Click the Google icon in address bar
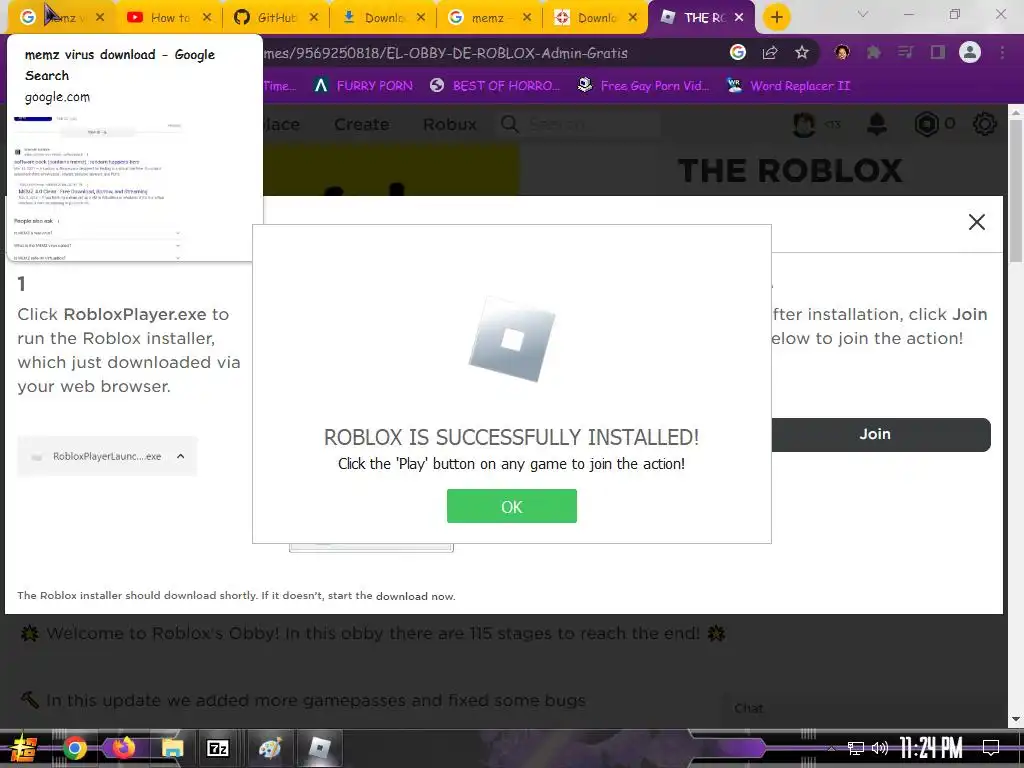Image resolution: width=1024 pixels, height=768 pixels. [737, 52]
